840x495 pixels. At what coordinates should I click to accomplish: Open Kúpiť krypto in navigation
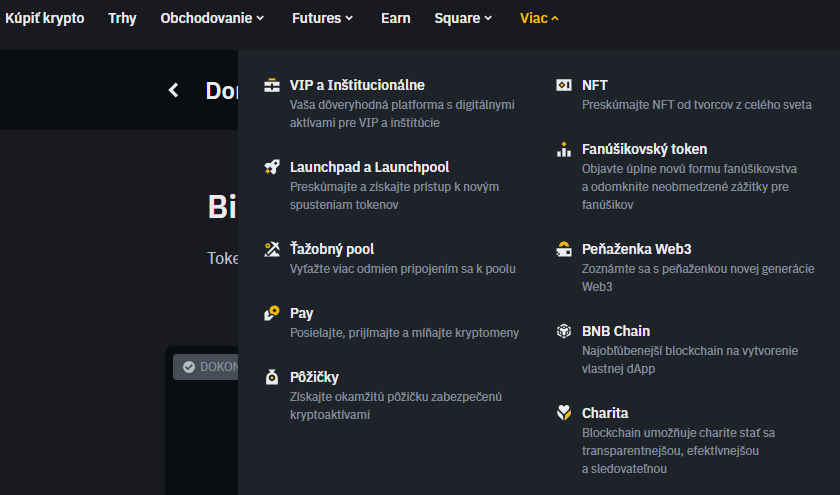45,18
